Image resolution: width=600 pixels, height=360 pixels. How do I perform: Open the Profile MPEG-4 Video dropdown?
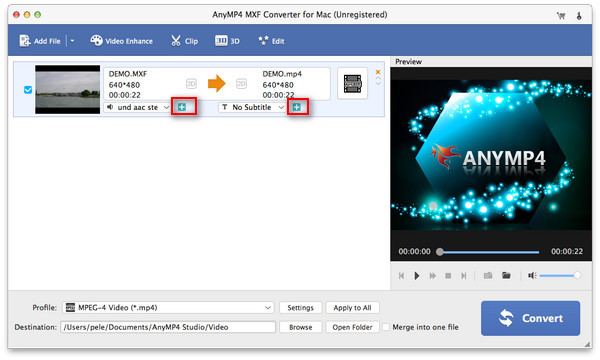[168, 308]
